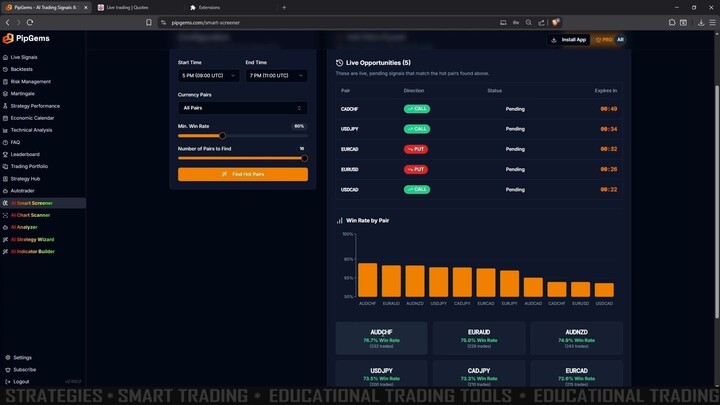Select the AUDNZD win rate card
Image resolution: width=720 pixels, height=405 pixels.
point(576,338)
